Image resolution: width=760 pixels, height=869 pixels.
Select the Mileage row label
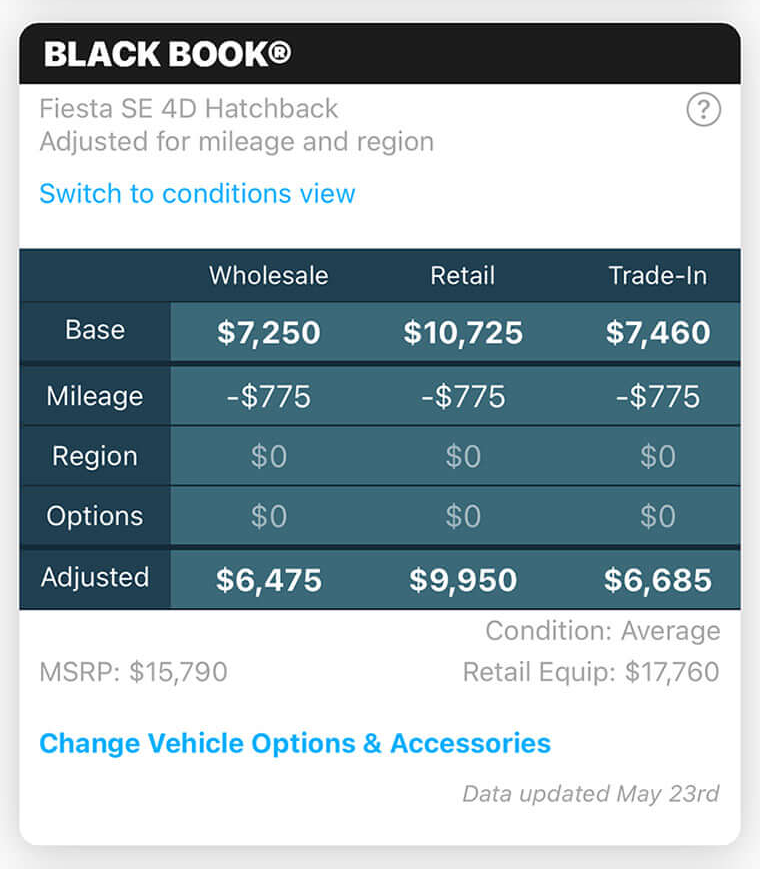pyautogui.click(x=95, y=396)
